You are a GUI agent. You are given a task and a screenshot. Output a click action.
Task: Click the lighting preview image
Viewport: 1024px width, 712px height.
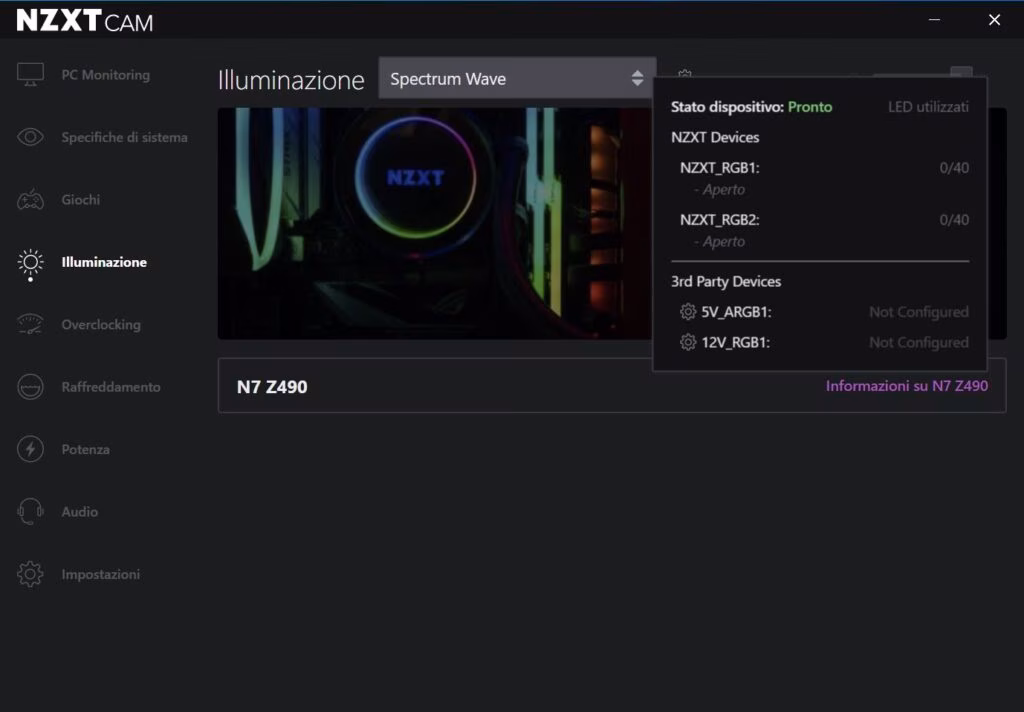435,223
